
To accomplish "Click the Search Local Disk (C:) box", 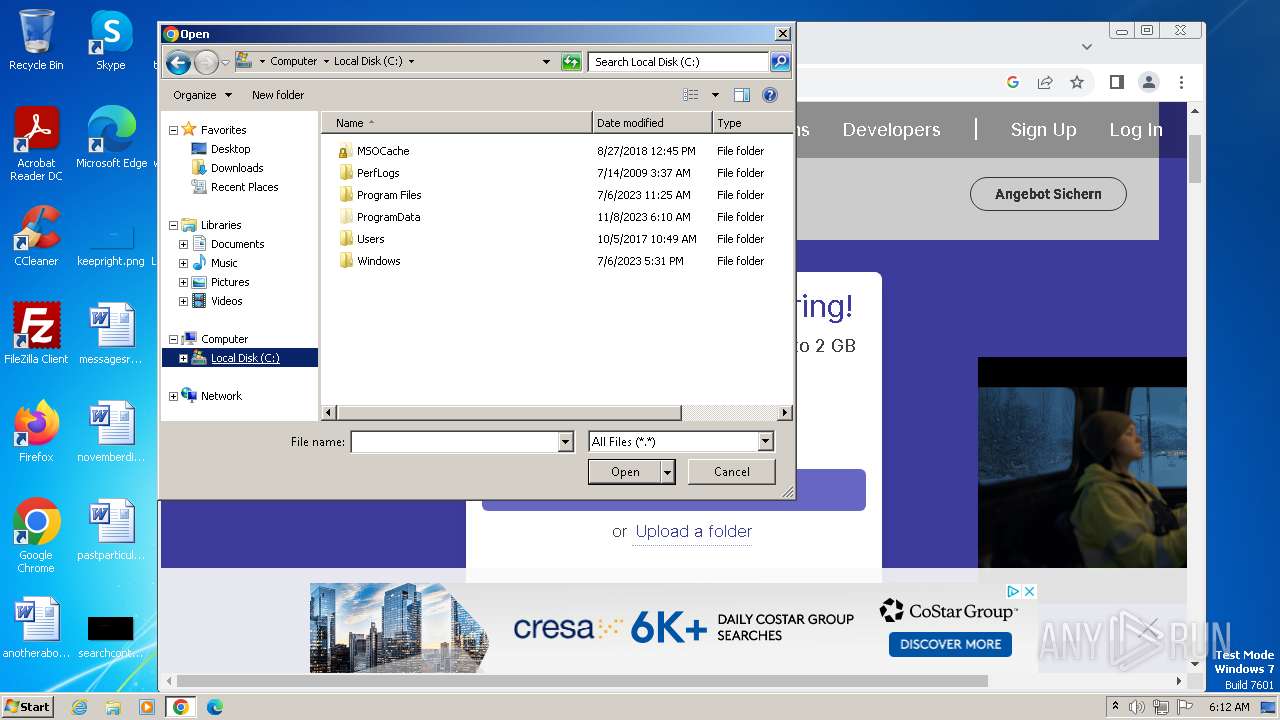I will pos(679,62).
